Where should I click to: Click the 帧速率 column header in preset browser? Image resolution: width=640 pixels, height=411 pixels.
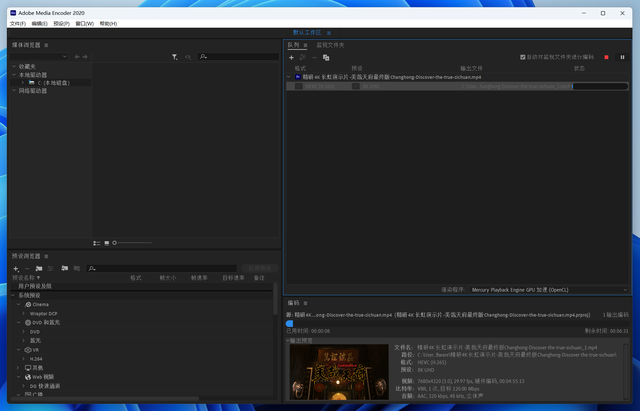click(x=199, y=278)
